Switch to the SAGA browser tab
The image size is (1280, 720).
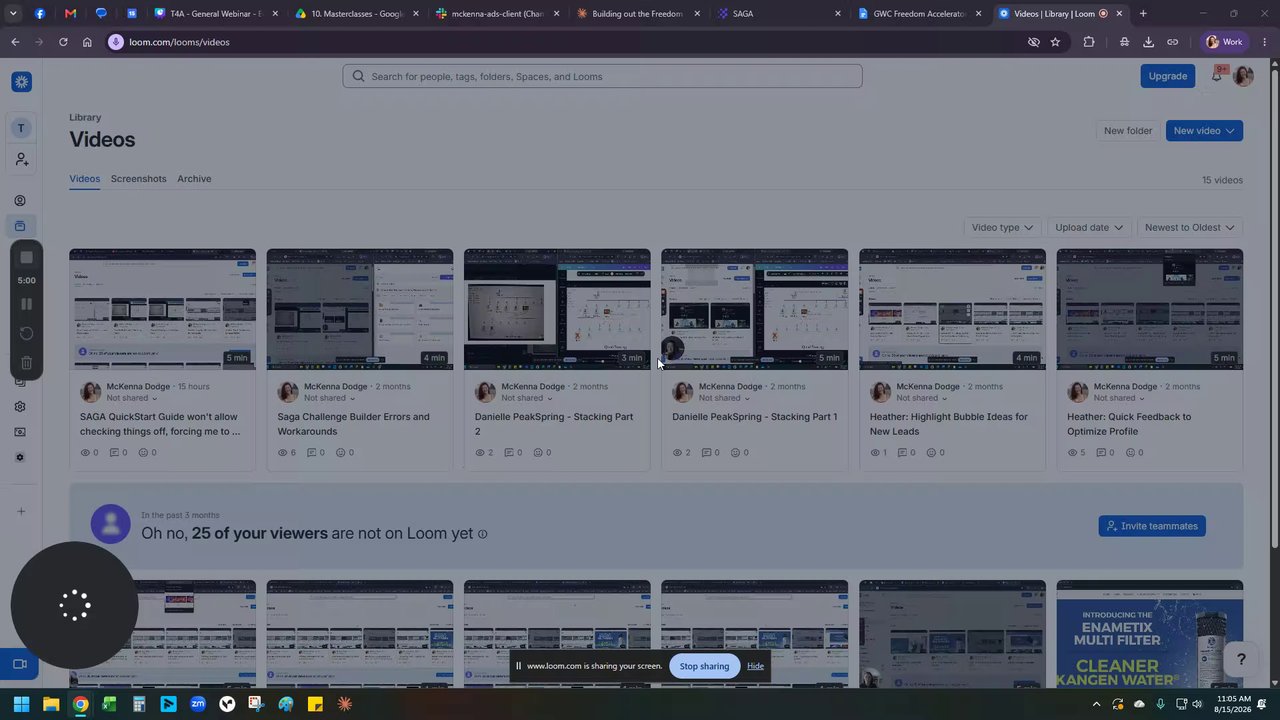[x=778, y=14]
